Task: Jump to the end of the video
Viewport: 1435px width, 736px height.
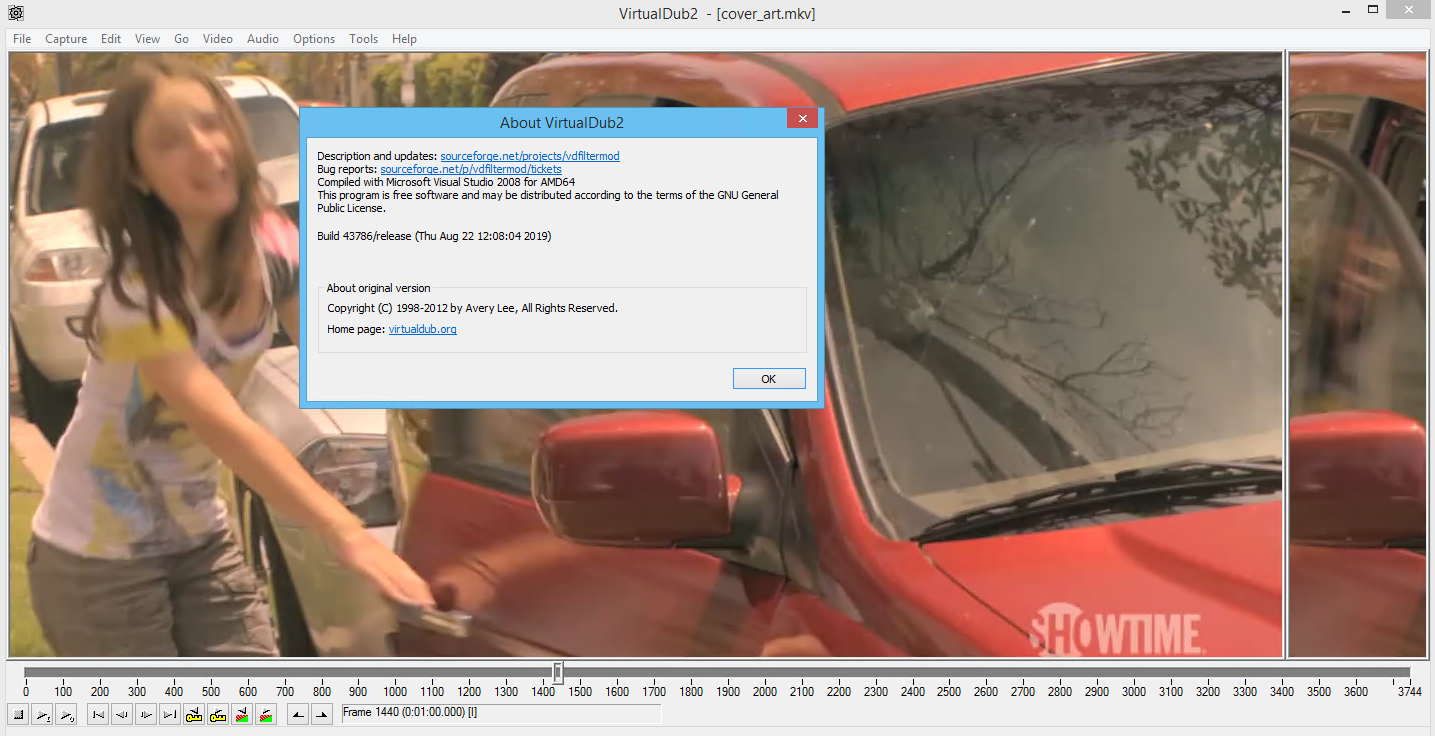Action: (170, 714)
